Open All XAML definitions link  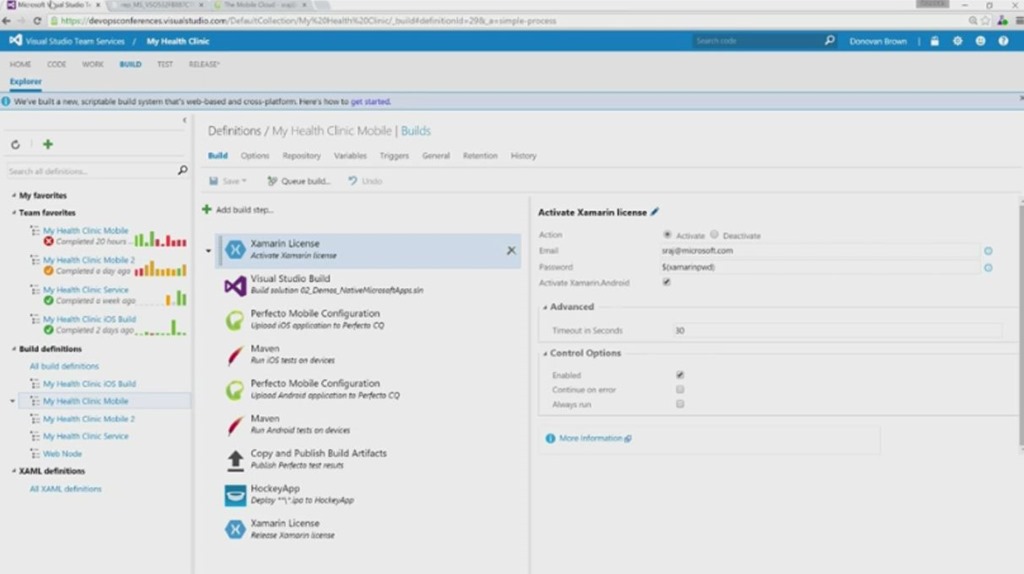(x=65, y=488)
